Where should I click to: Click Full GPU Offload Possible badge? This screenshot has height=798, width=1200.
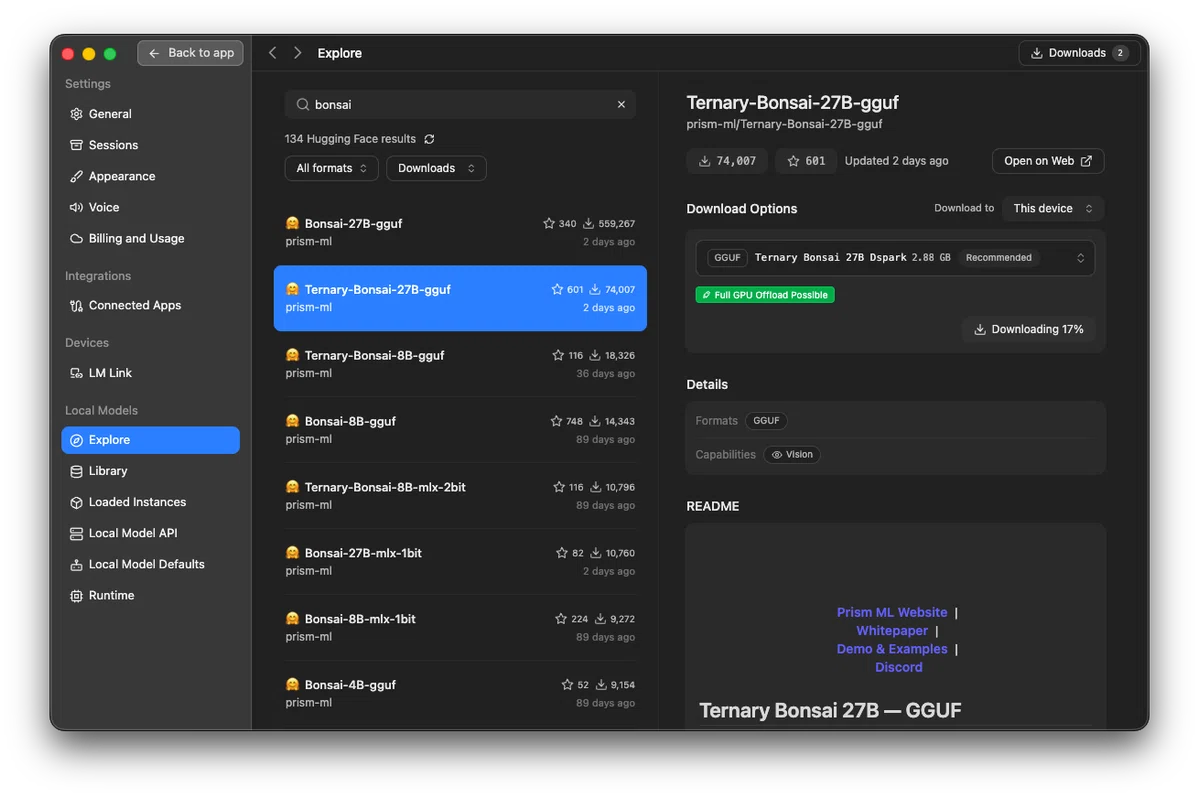click(765, 295)
